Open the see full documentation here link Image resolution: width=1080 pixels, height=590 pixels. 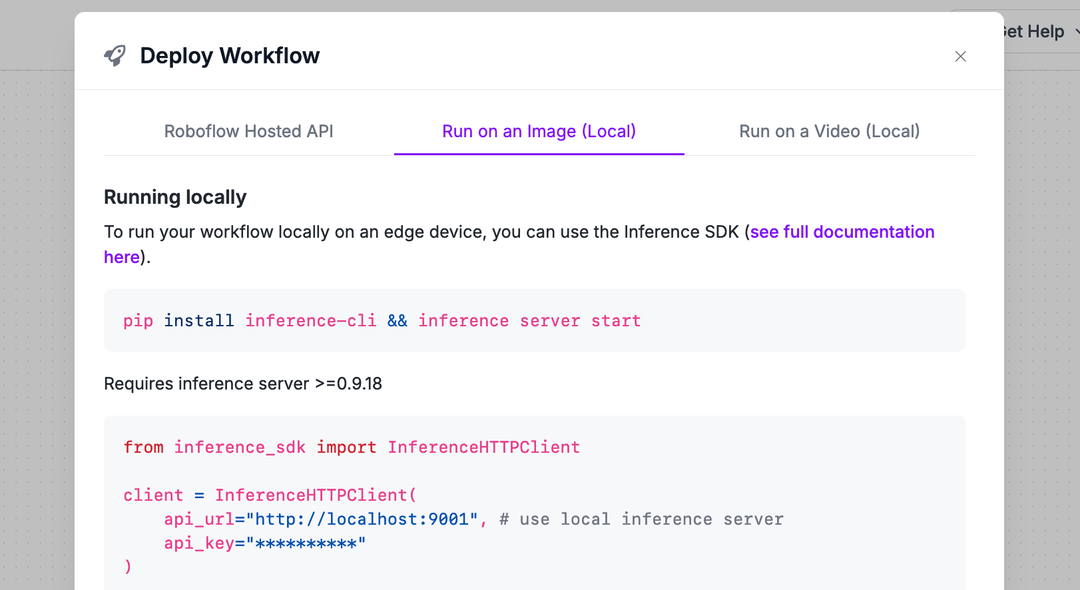[842, 231]
